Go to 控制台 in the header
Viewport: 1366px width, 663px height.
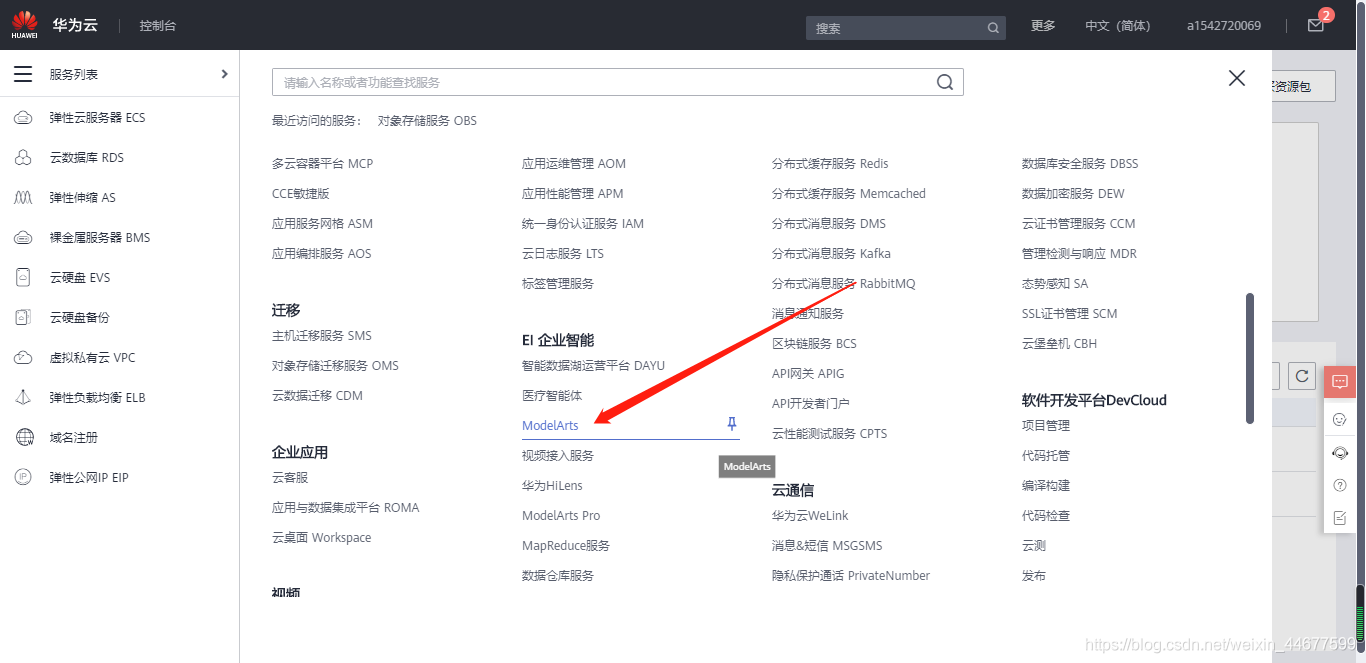[158, 26]
